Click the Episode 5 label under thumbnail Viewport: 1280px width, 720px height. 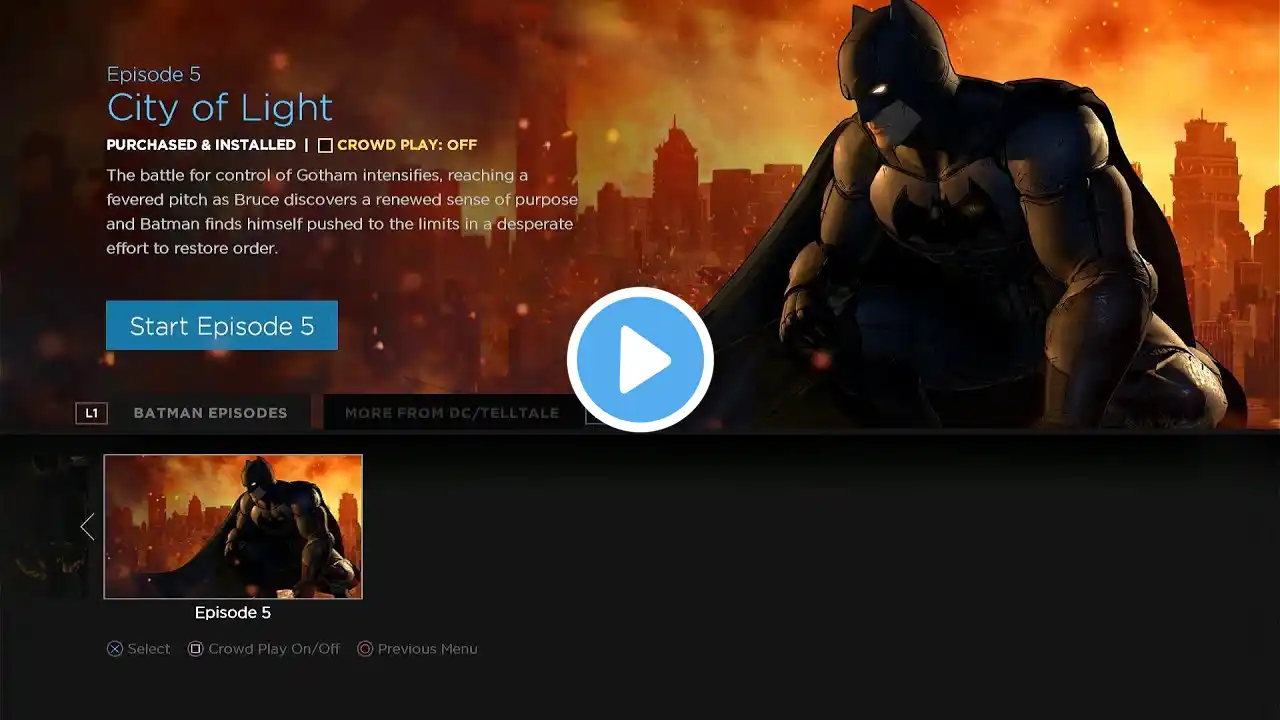[233, 612]
